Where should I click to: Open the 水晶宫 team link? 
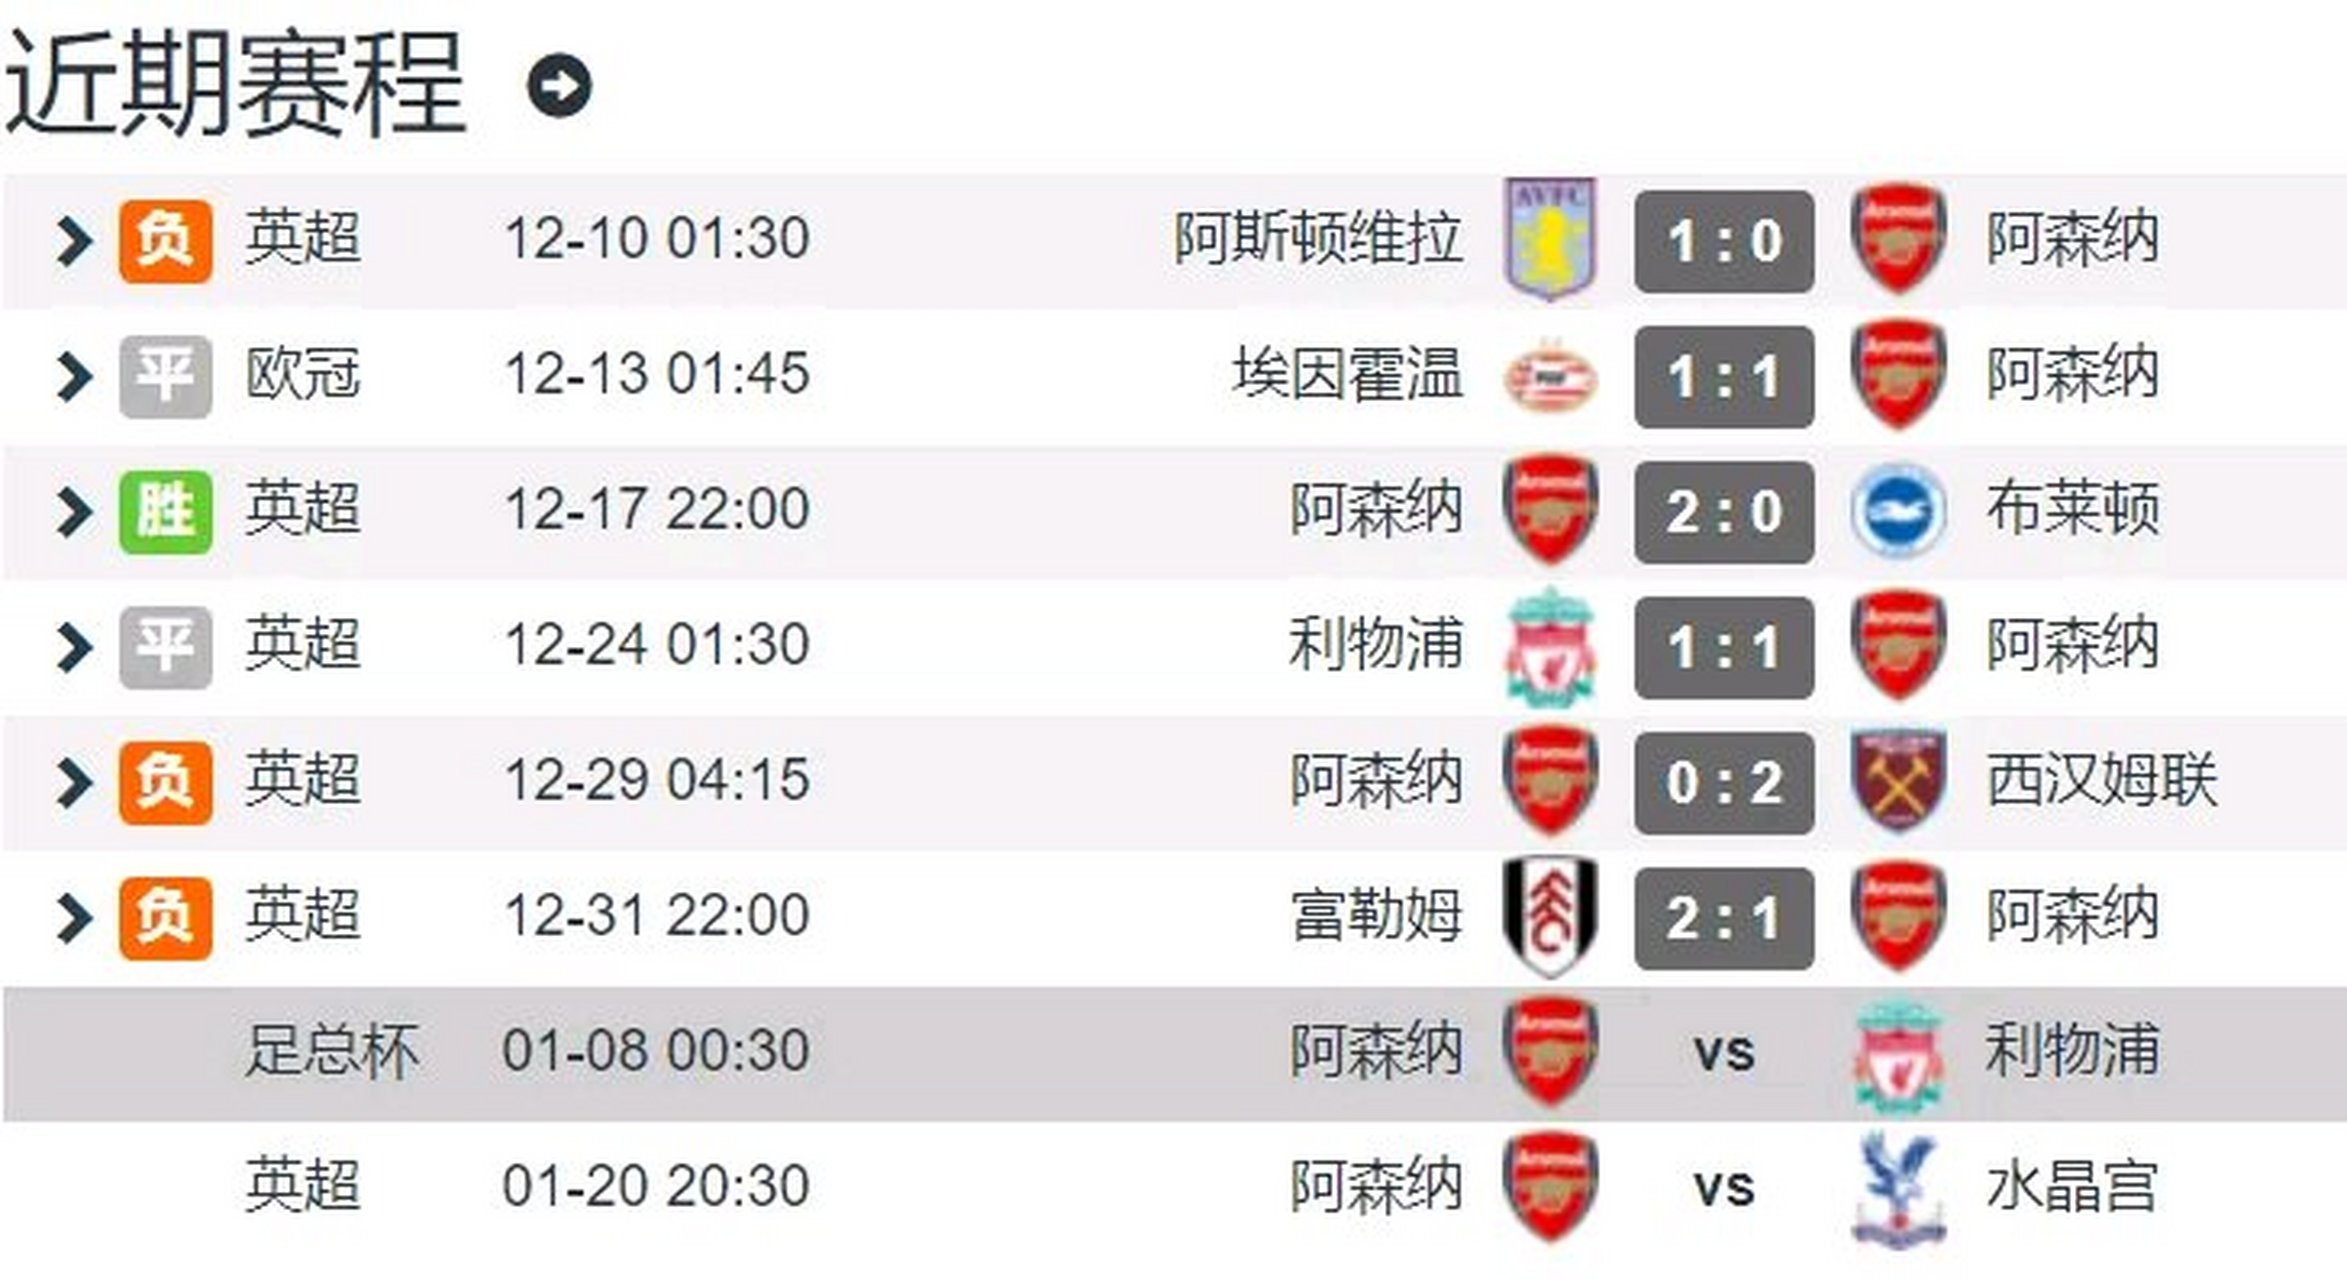coord(2071,1186)
